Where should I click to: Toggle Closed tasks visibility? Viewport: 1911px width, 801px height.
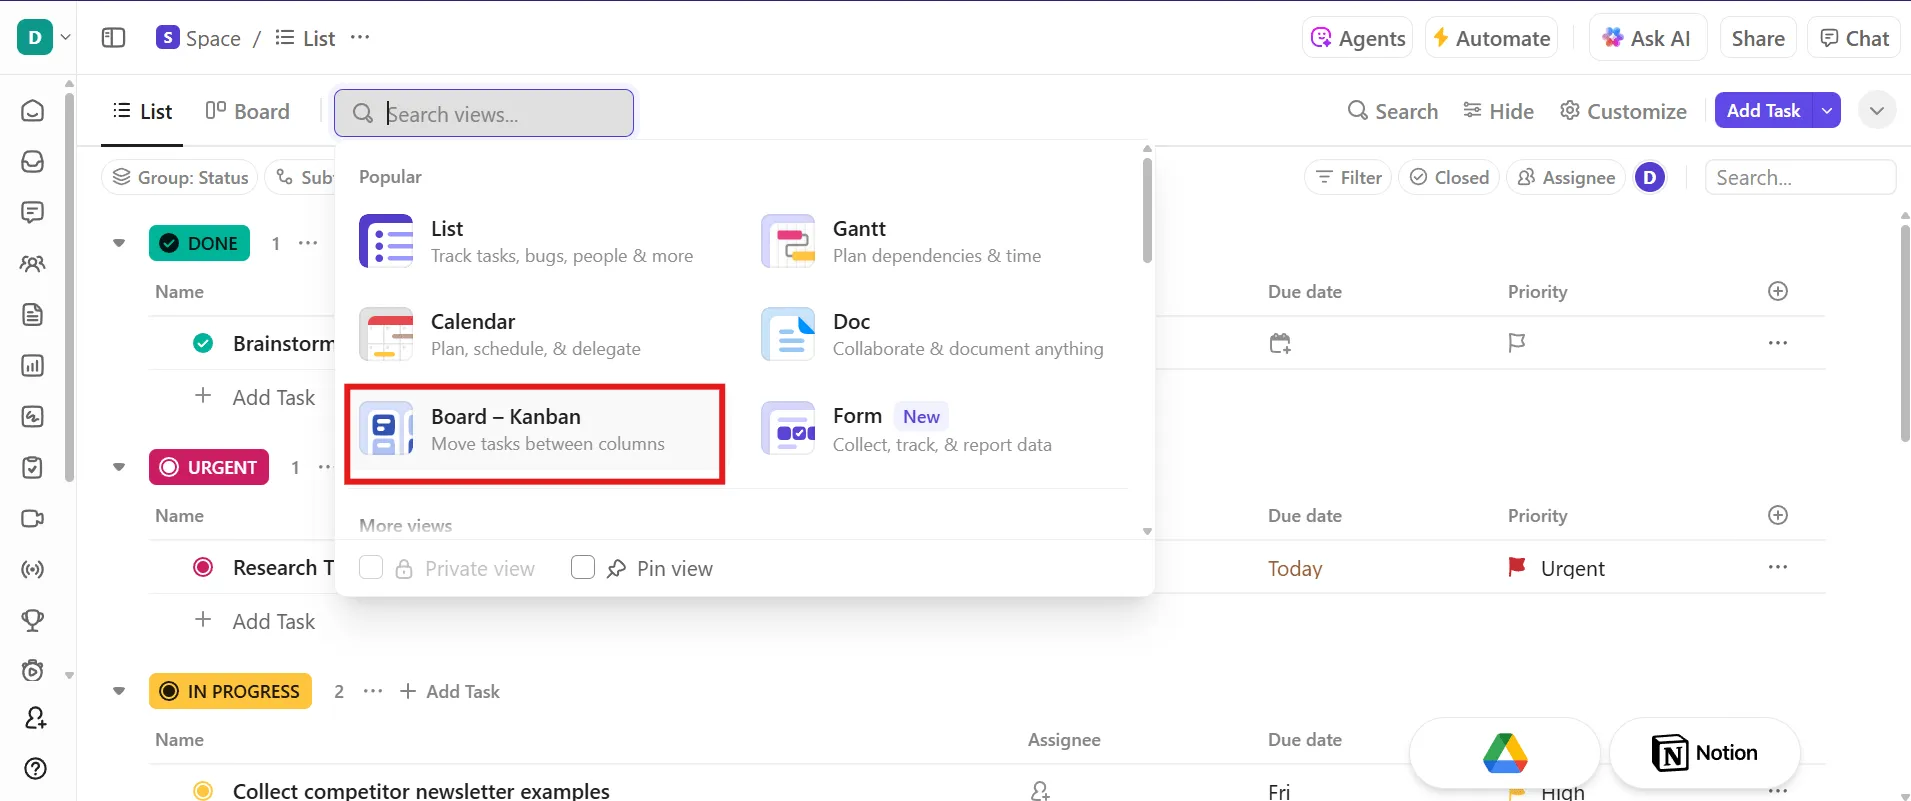pos(1449,177)
